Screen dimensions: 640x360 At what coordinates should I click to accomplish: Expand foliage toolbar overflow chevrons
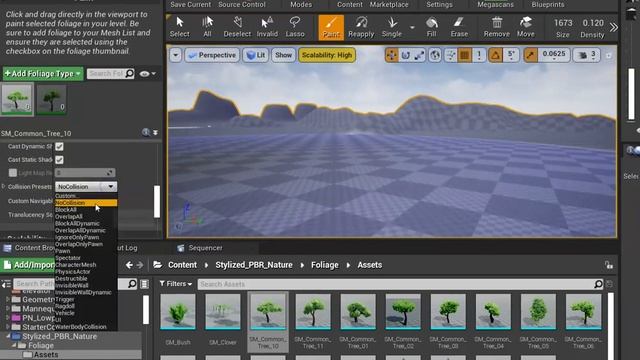point(613,27)
